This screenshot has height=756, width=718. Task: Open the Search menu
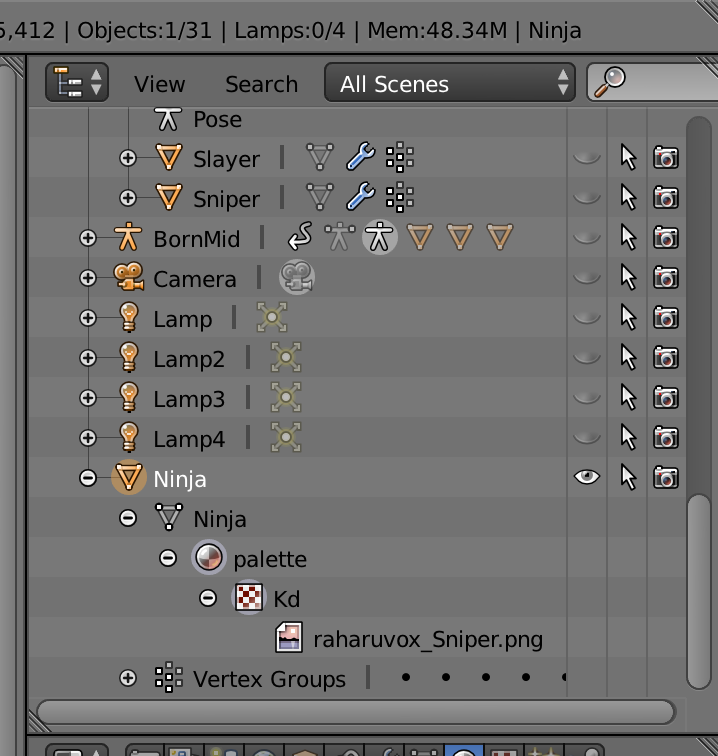tap(261, 84)
